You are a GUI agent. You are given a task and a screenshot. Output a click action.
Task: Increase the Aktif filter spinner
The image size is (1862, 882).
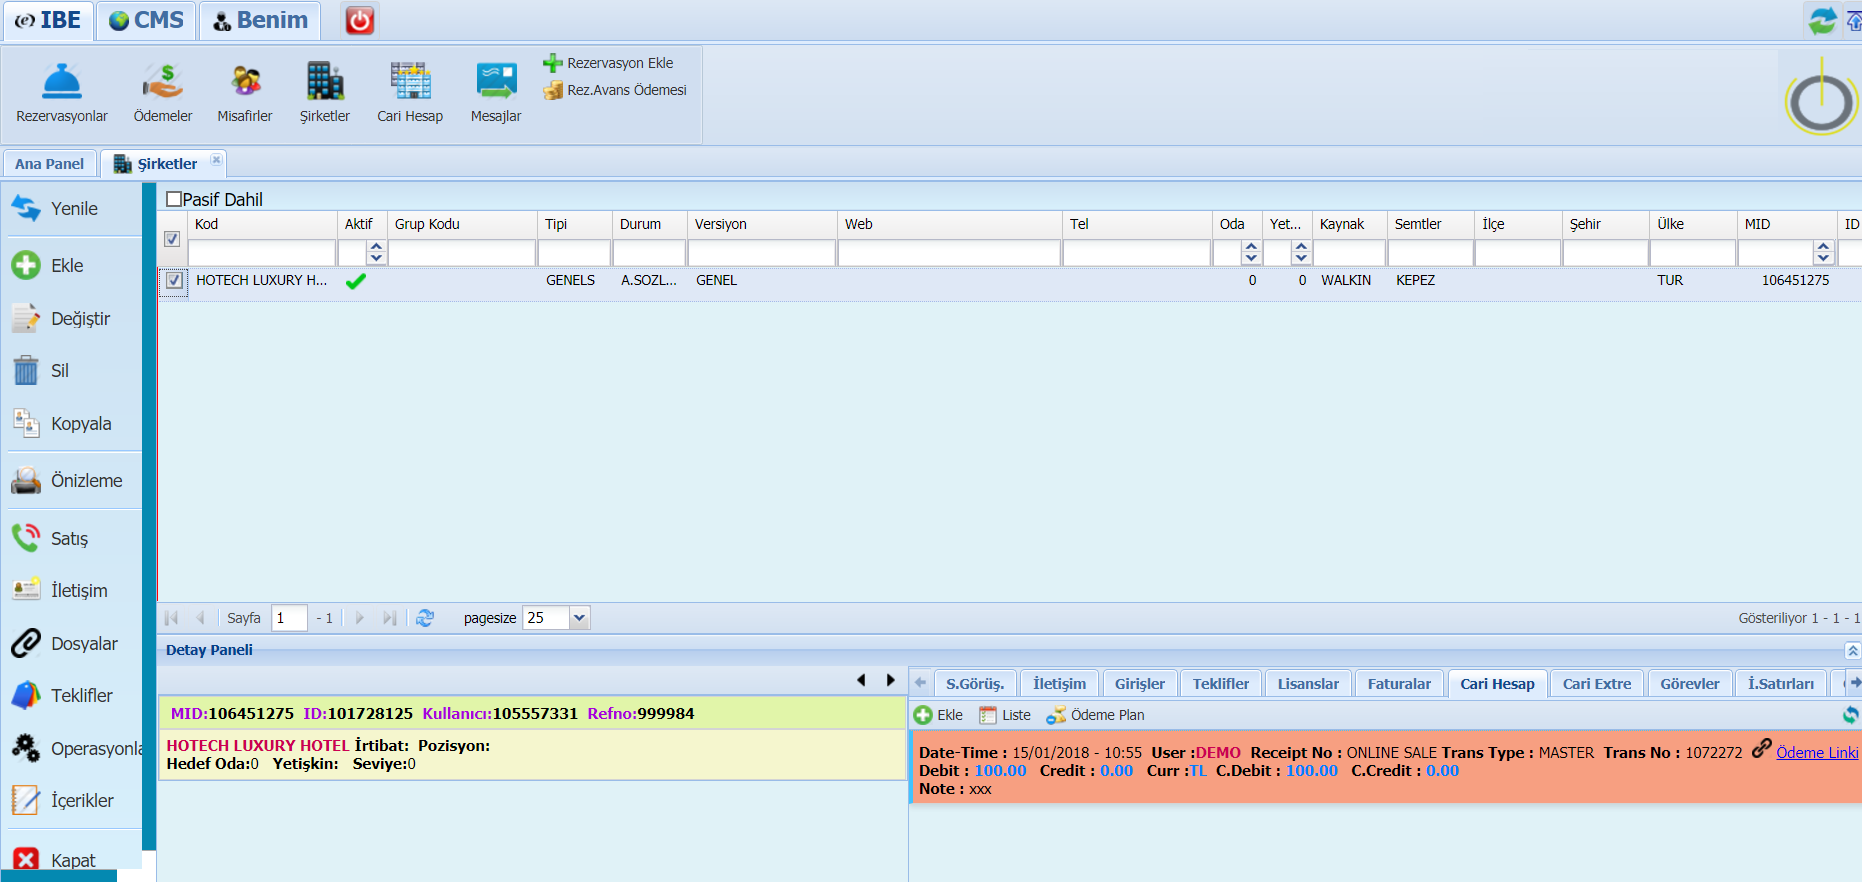pos(376,246)
